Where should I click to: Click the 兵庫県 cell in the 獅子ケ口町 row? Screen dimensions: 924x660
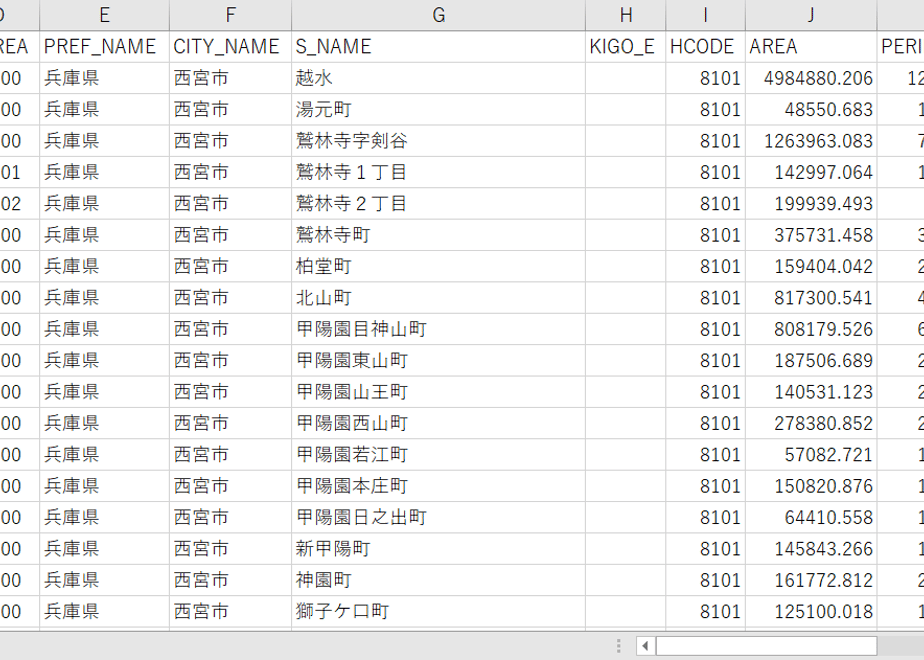pos(104,612)
